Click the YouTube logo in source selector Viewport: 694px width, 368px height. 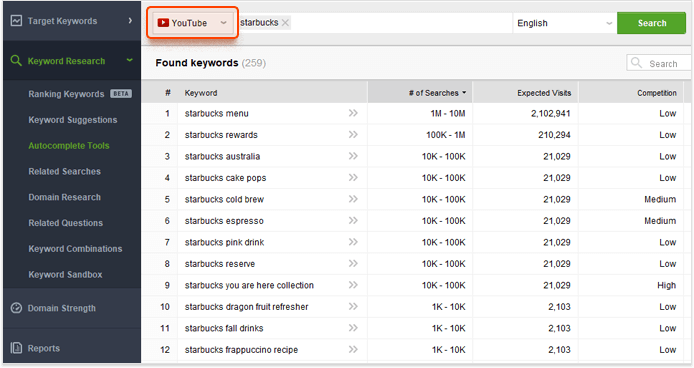pos(163,23)
